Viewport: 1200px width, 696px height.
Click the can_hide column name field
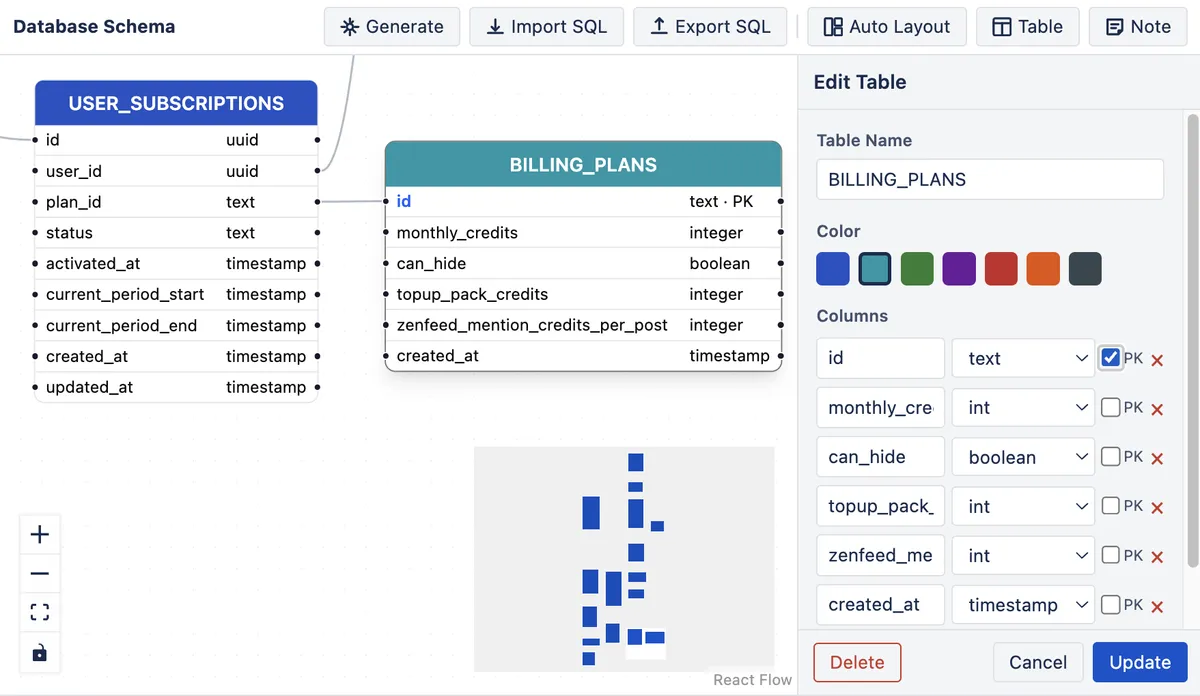[880, 457]
